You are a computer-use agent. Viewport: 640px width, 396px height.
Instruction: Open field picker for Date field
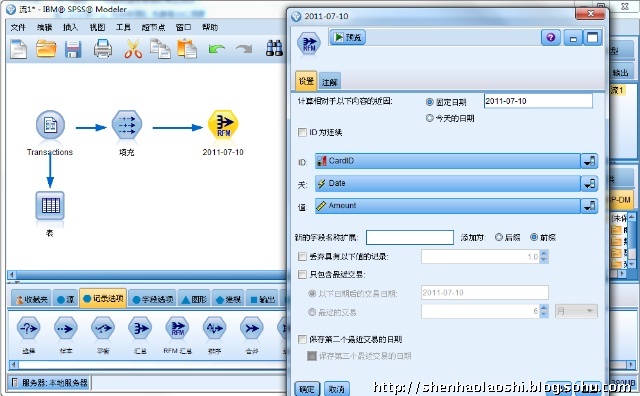(x=589, y=184)
